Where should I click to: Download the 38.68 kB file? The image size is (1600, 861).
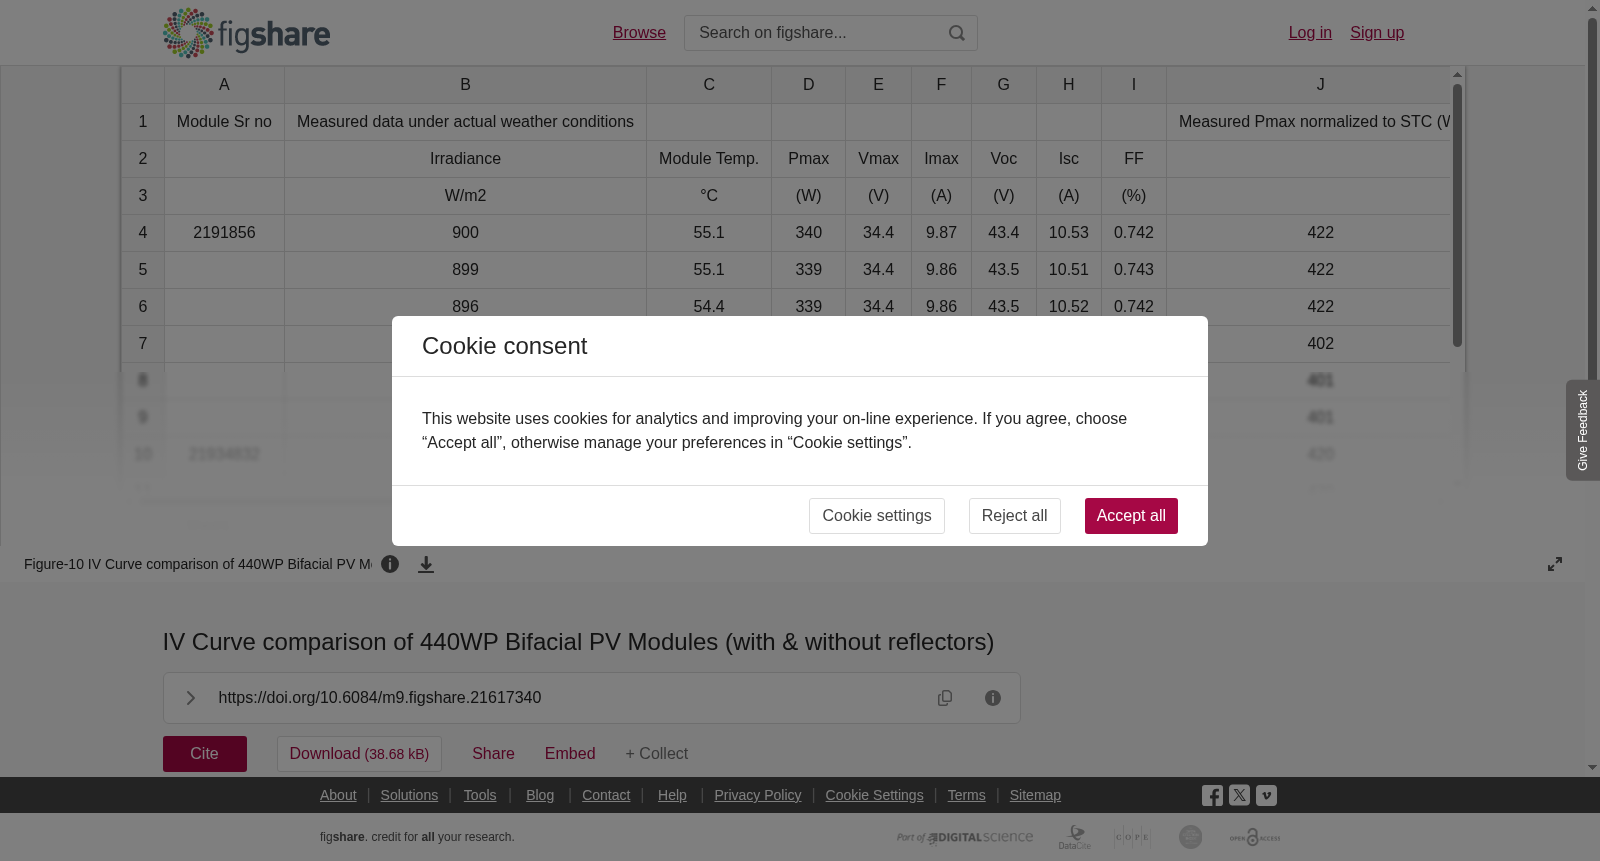point(359,754)
